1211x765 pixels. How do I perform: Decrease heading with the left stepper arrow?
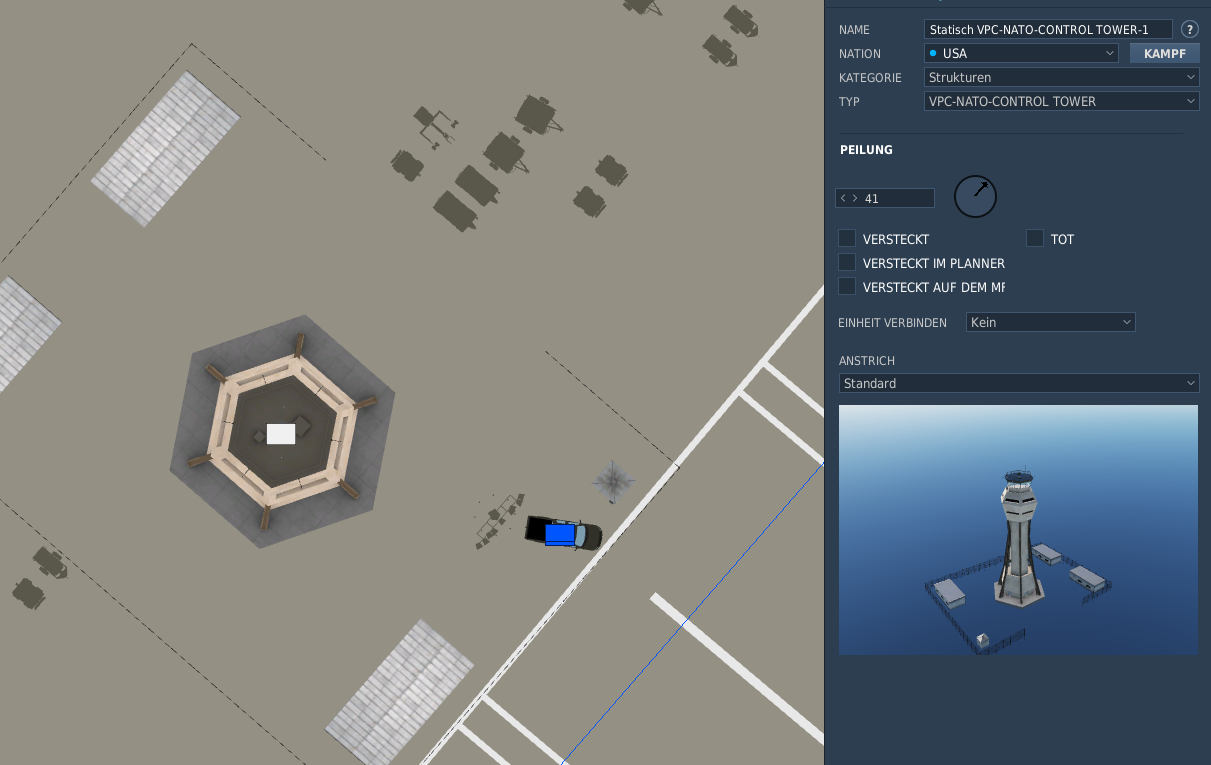(x=843, y=198)
